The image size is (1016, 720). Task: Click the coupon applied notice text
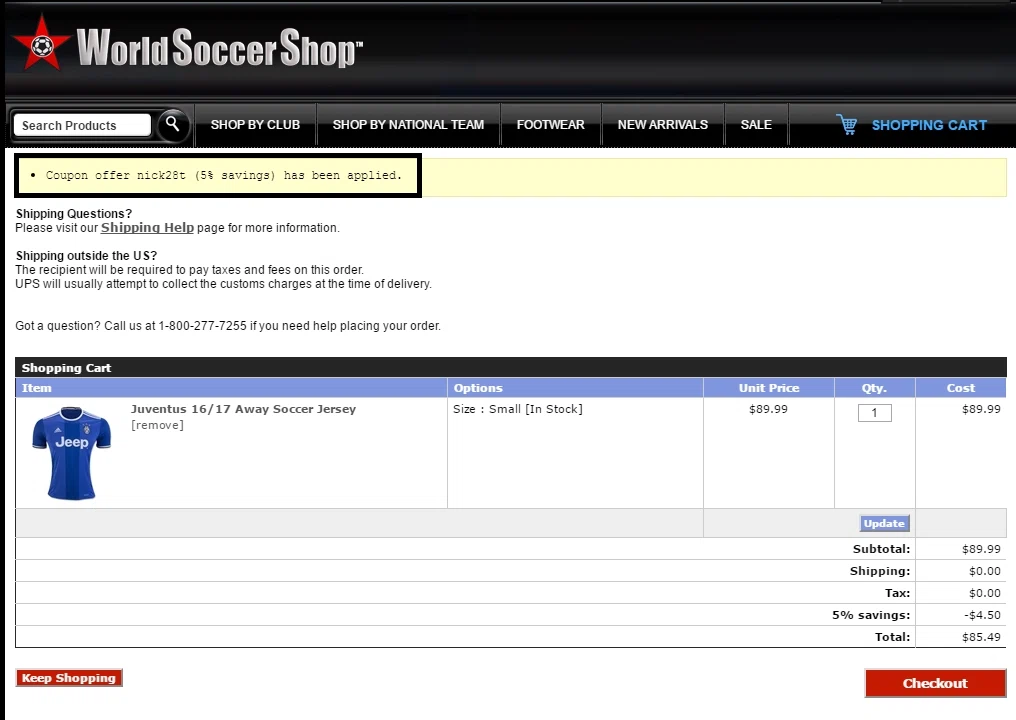224,175
